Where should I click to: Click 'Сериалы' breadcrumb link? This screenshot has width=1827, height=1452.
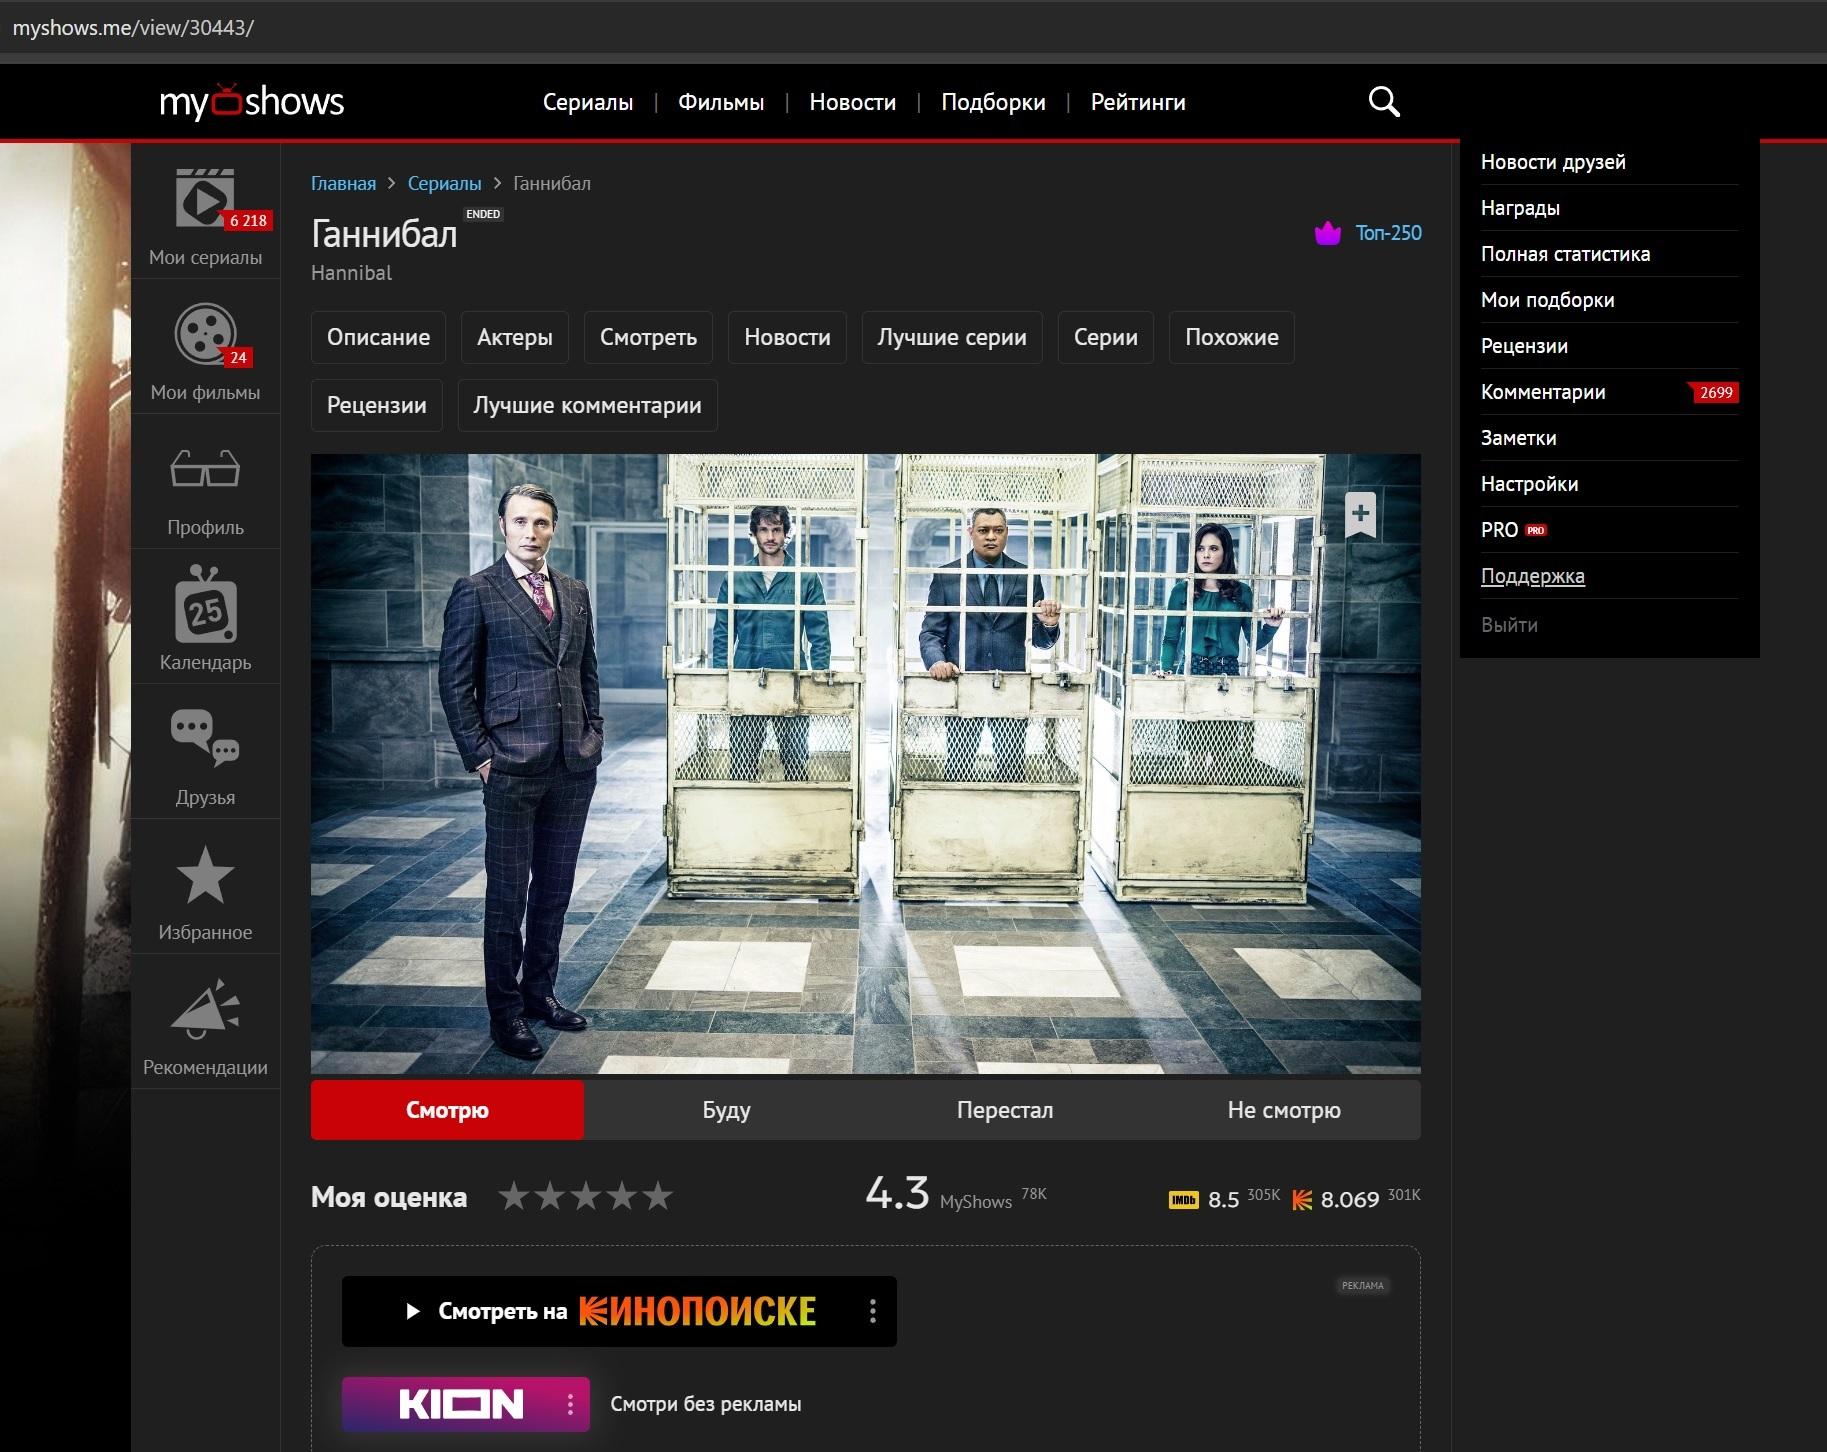coord(444,183)
